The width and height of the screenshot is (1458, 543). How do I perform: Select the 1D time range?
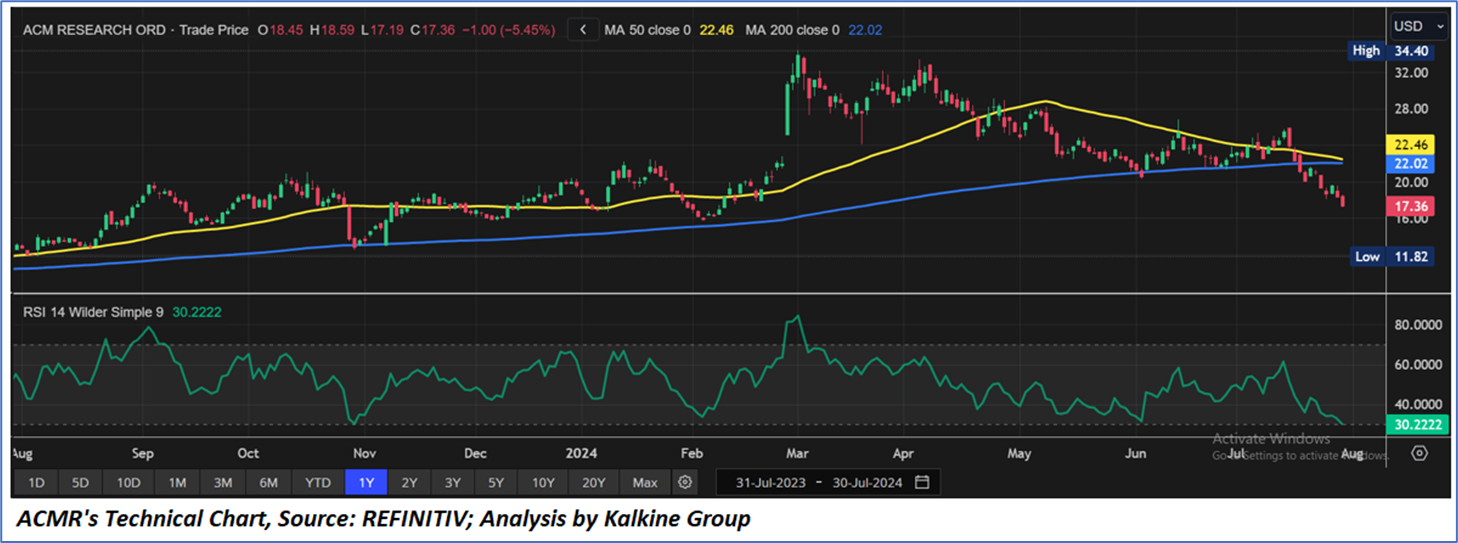pyautogui.click(x=36, y=483)
